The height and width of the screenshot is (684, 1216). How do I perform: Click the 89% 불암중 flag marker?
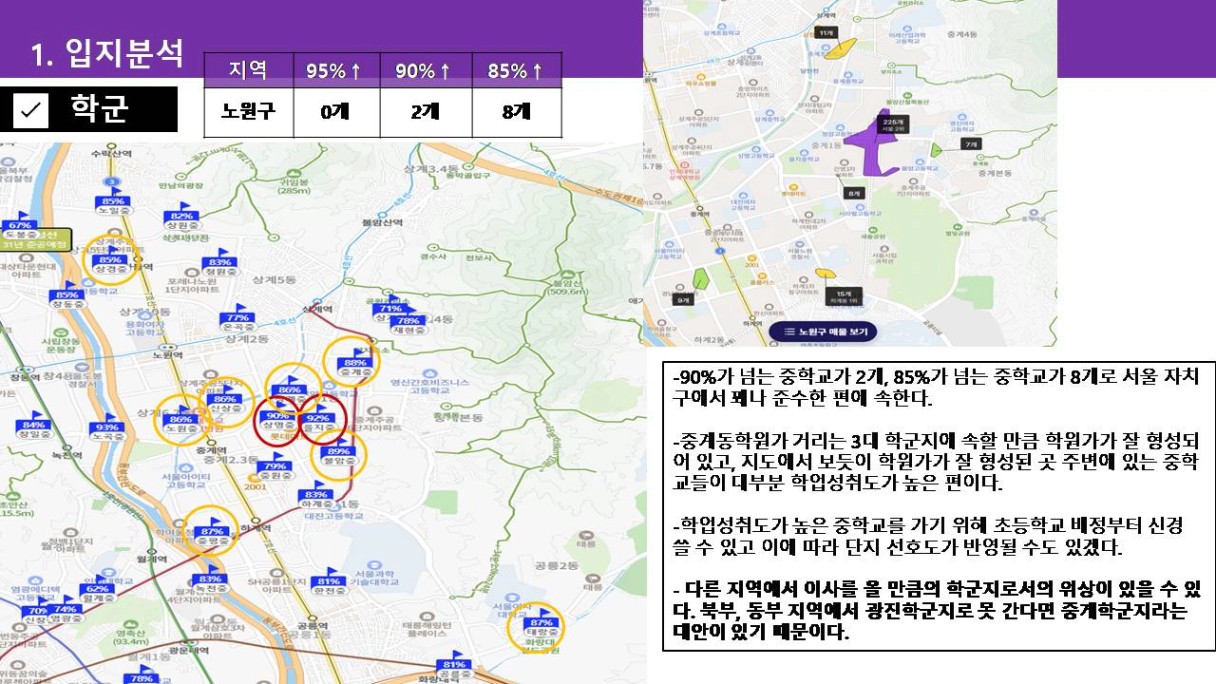tap(338, 451)
